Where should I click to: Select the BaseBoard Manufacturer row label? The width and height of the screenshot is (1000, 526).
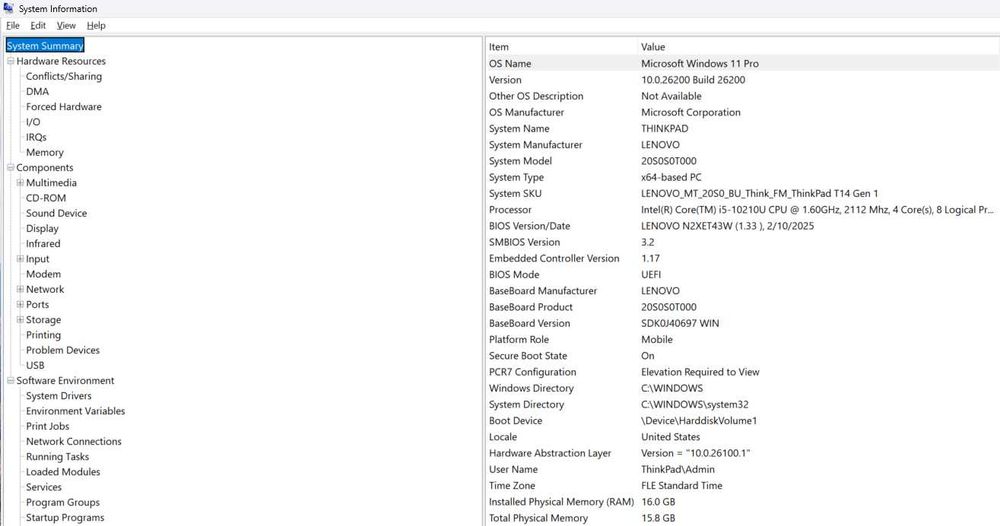point(543,291)
